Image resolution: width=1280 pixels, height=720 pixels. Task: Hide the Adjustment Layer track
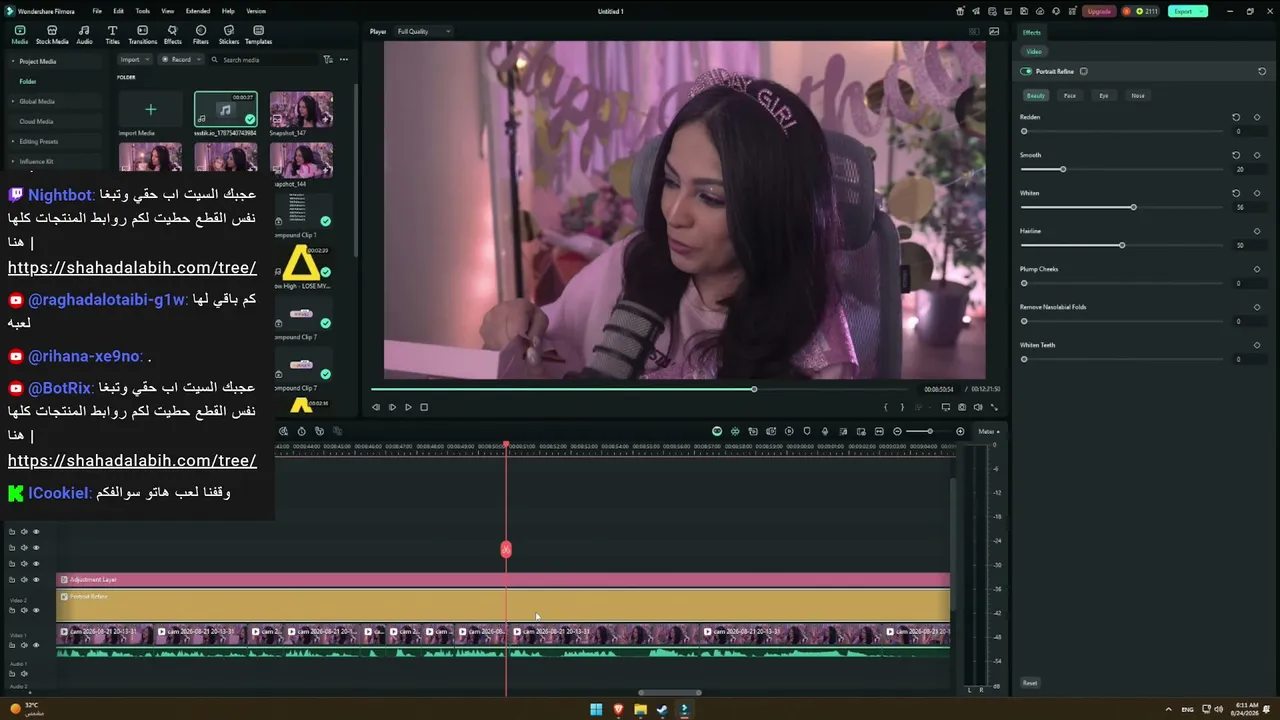pyautogui.click(x=36, y=580)
